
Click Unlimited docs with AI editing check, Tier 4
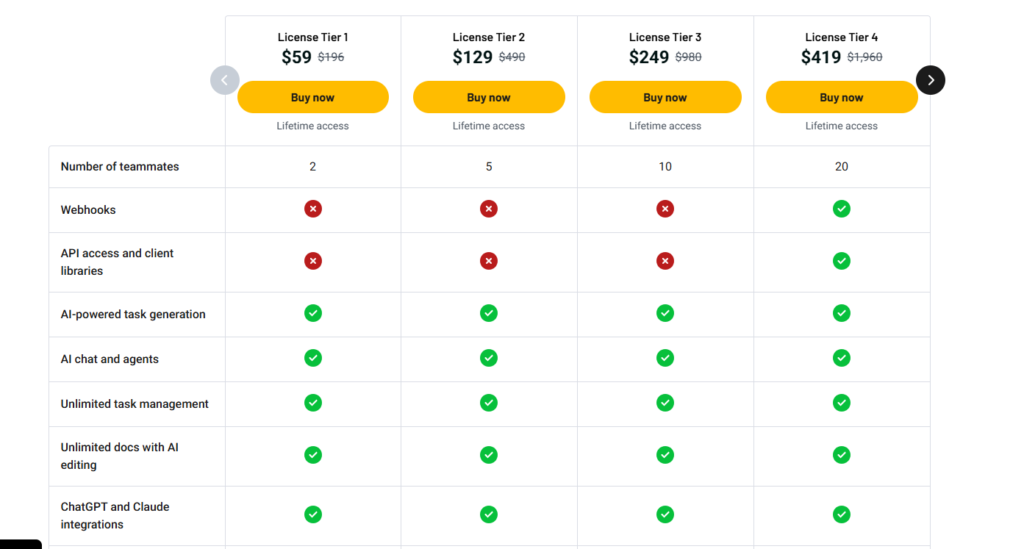click(x=841, y=455)
